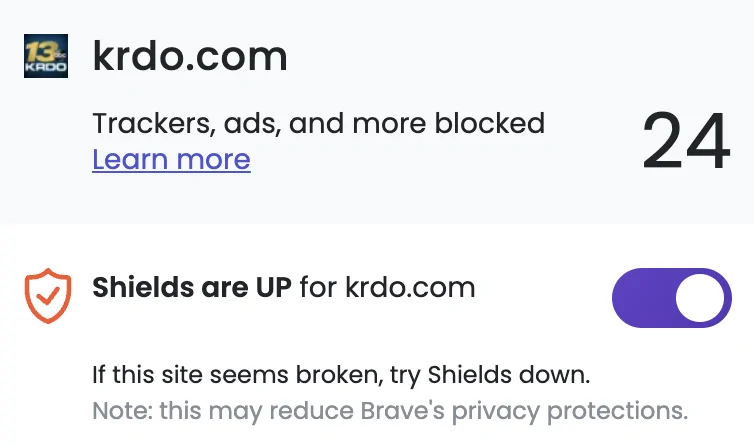Screen dimensions: 754x446
Task: Click the word "UP" in the Shields status
Action: point(270,288)
